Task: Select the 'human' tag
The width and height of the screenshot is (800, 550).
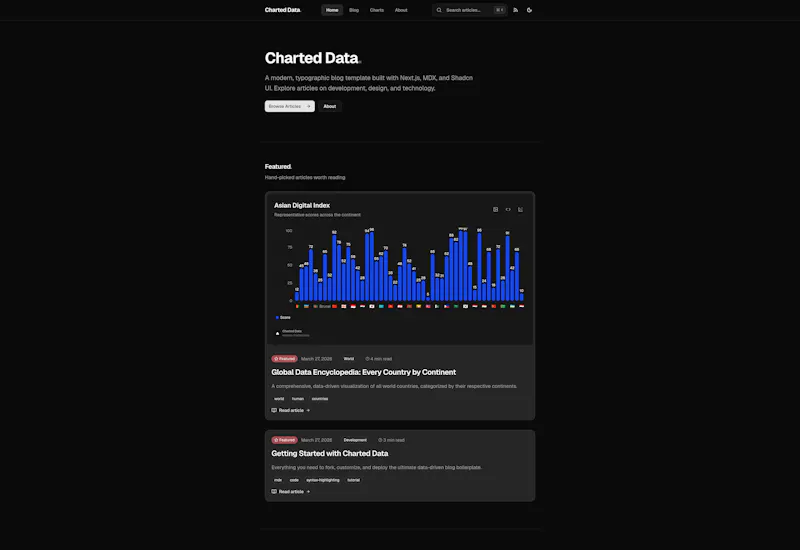Action: click(298, 399)
